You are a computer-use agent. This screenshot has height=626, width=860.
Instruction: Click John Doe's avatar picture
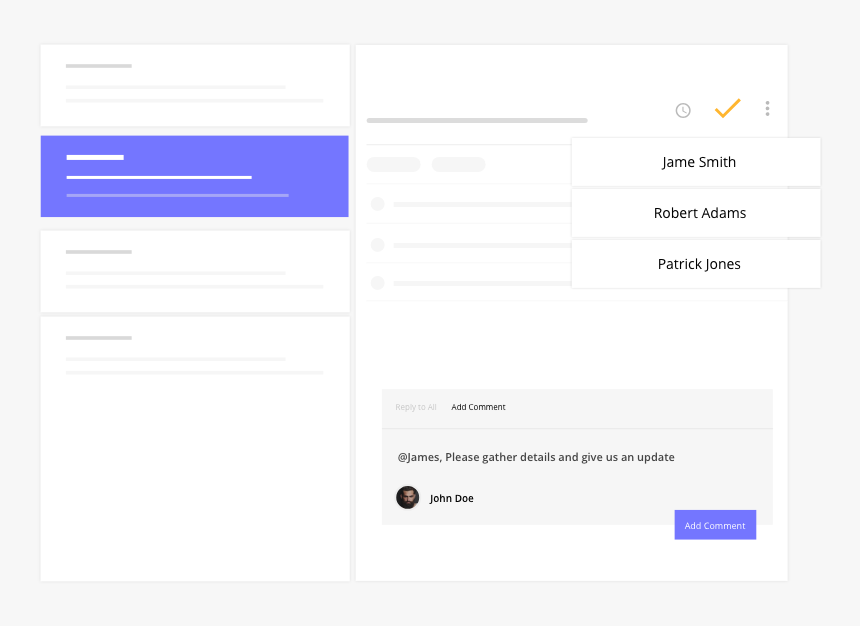click(x=407, y=497)
